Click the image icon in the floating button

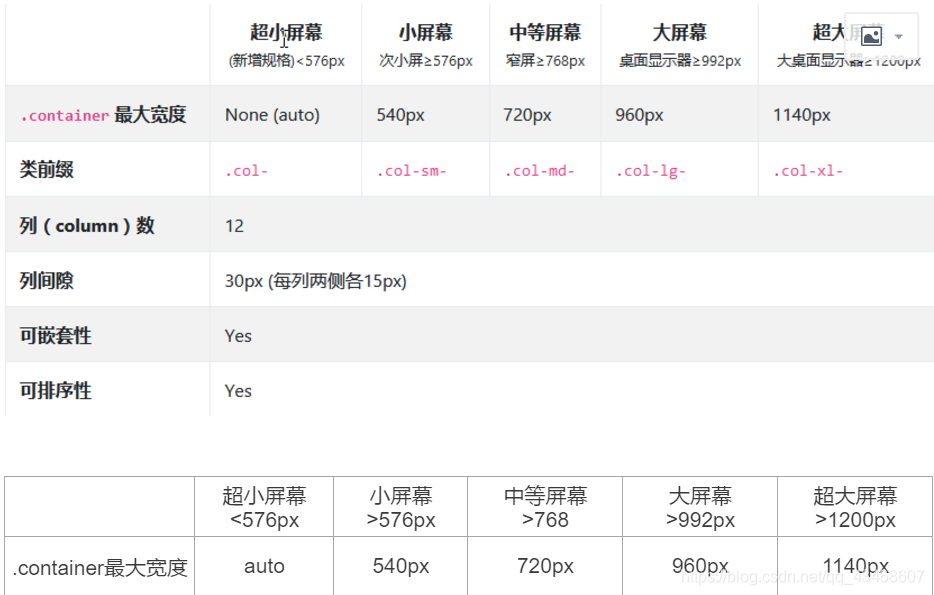coord(871,36)
